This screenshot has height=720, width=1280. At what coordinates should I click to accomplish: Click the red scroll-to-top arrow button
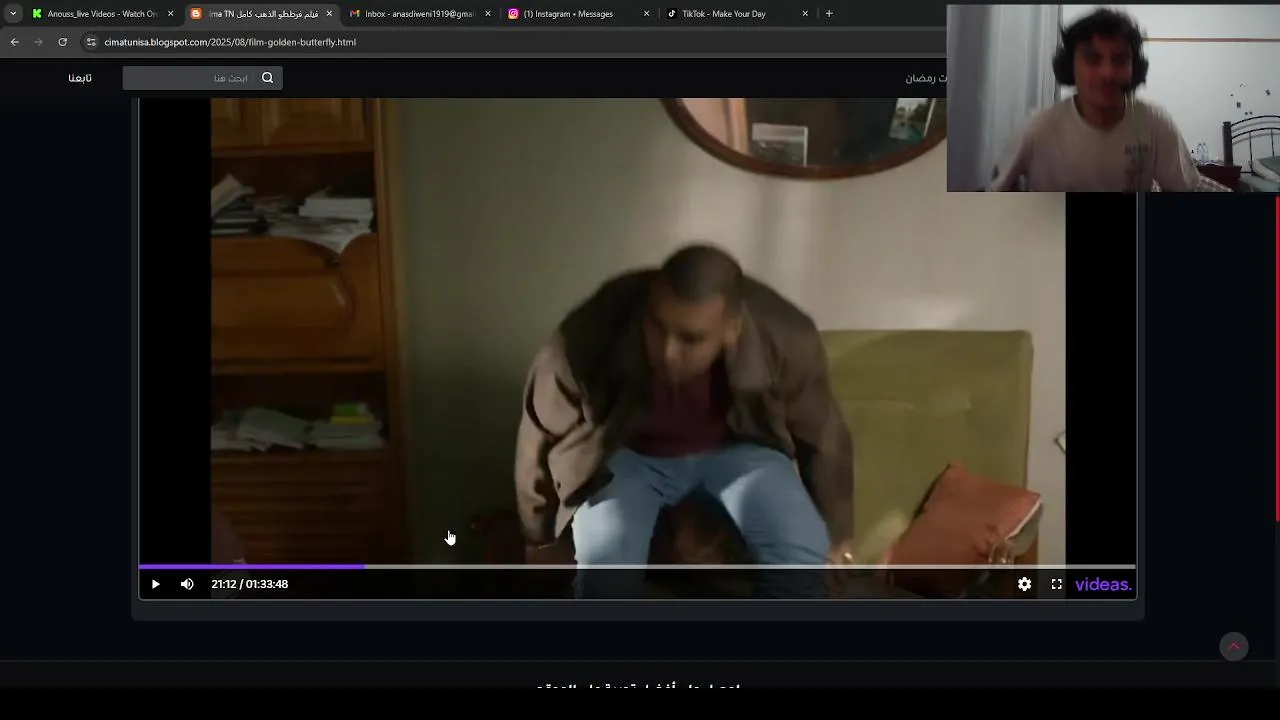pos(1234,646)
